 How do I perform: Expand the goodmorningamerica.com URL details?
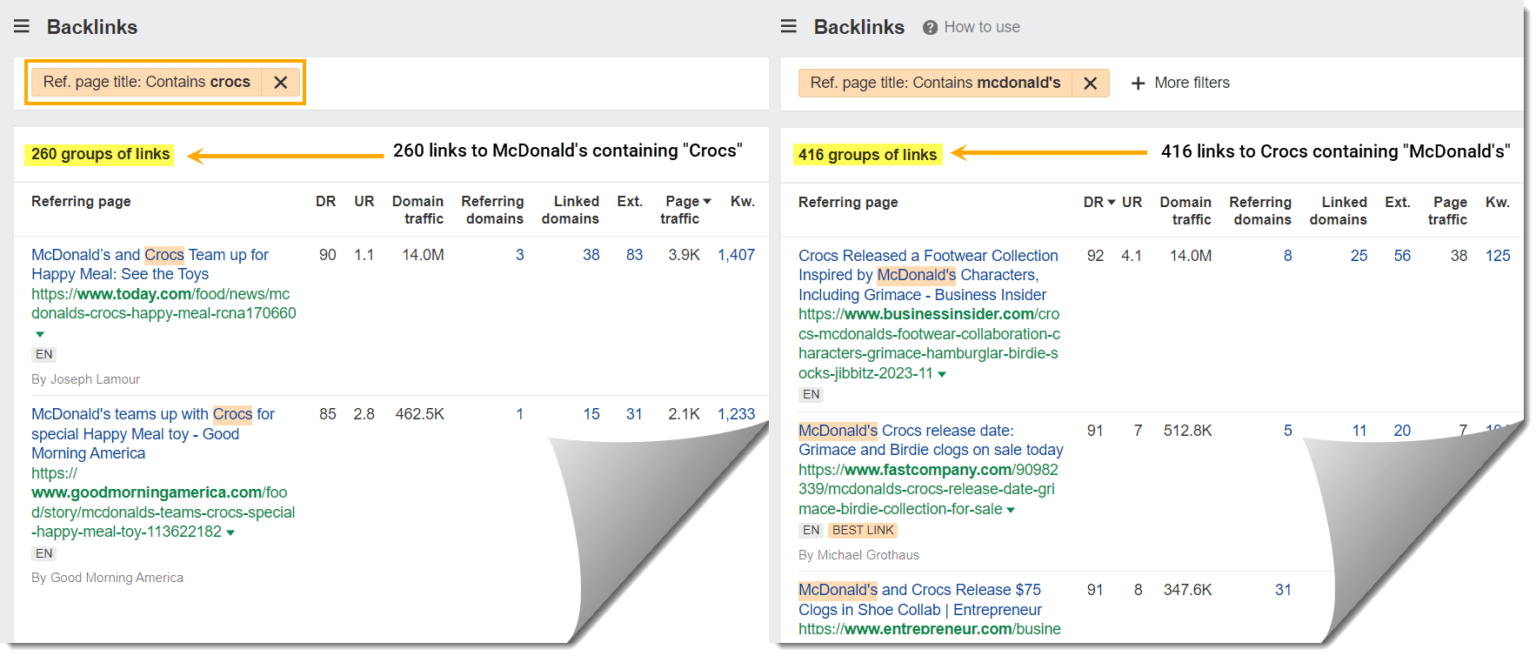point(231,532)
